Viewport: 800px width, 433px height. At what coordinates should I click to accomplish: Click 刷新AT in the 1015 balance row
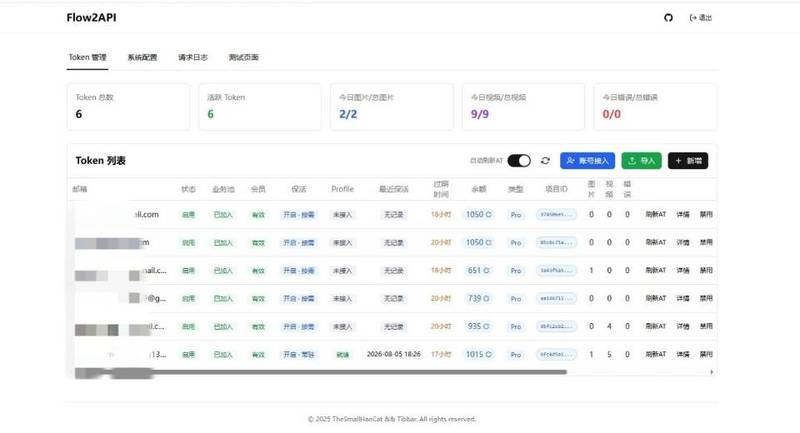pos(656,354)
